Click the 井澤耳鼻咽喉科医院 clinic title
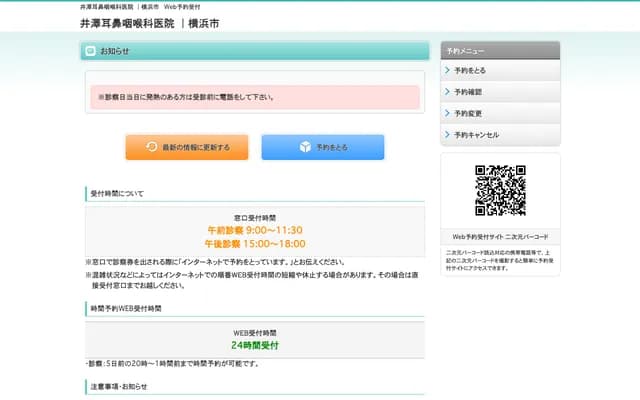Screen dimensions: 640x400 (x=128, y=22)
